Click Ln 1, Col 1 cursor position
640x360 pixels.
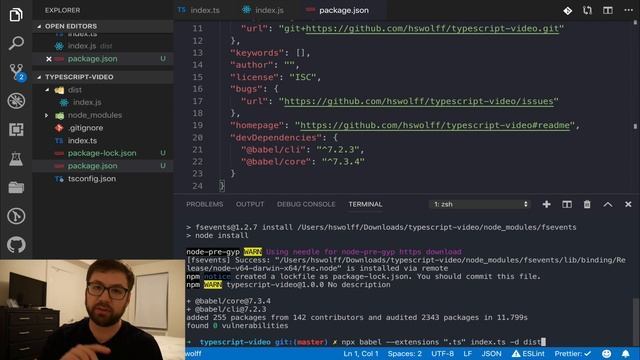[361, 353]
